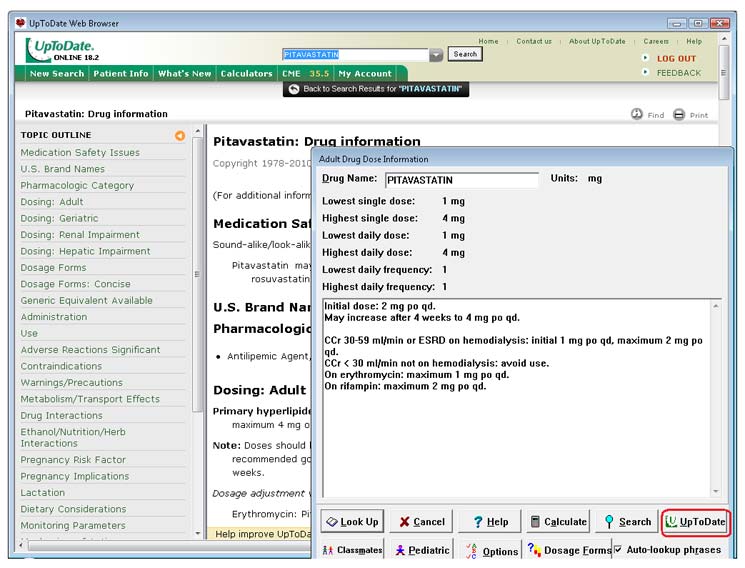Open the CME 35.5 tab

tap(305, 73)
